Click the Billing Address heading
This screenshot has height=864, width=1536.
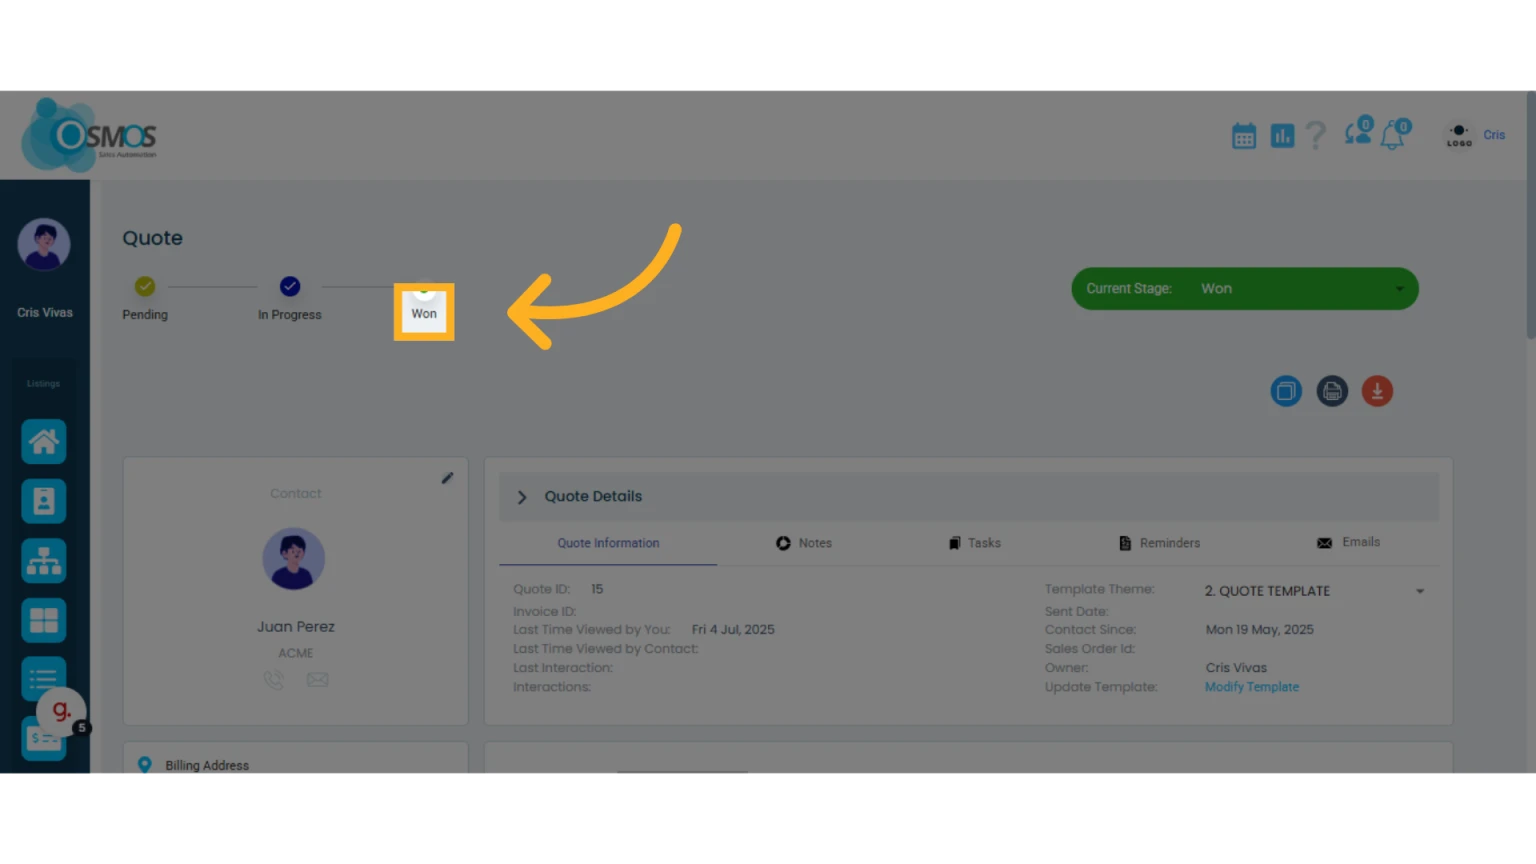207,765
